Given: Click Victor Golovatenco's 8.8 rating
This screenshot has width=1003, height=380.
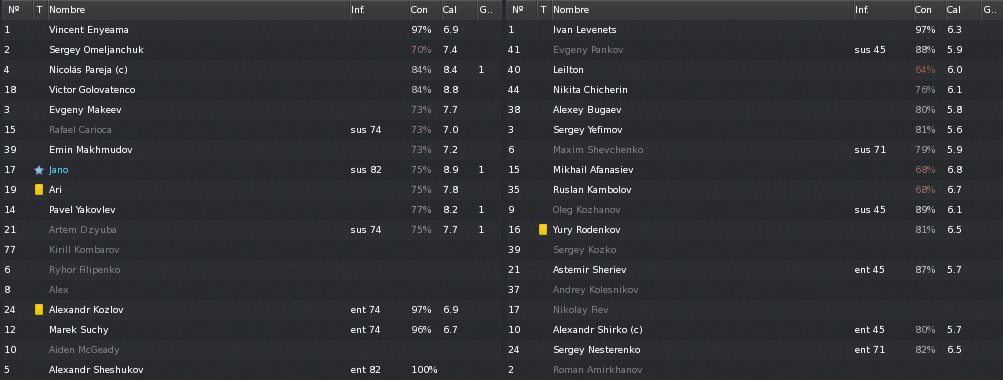Looking at the screenshot, I should [x=450, y=90].
